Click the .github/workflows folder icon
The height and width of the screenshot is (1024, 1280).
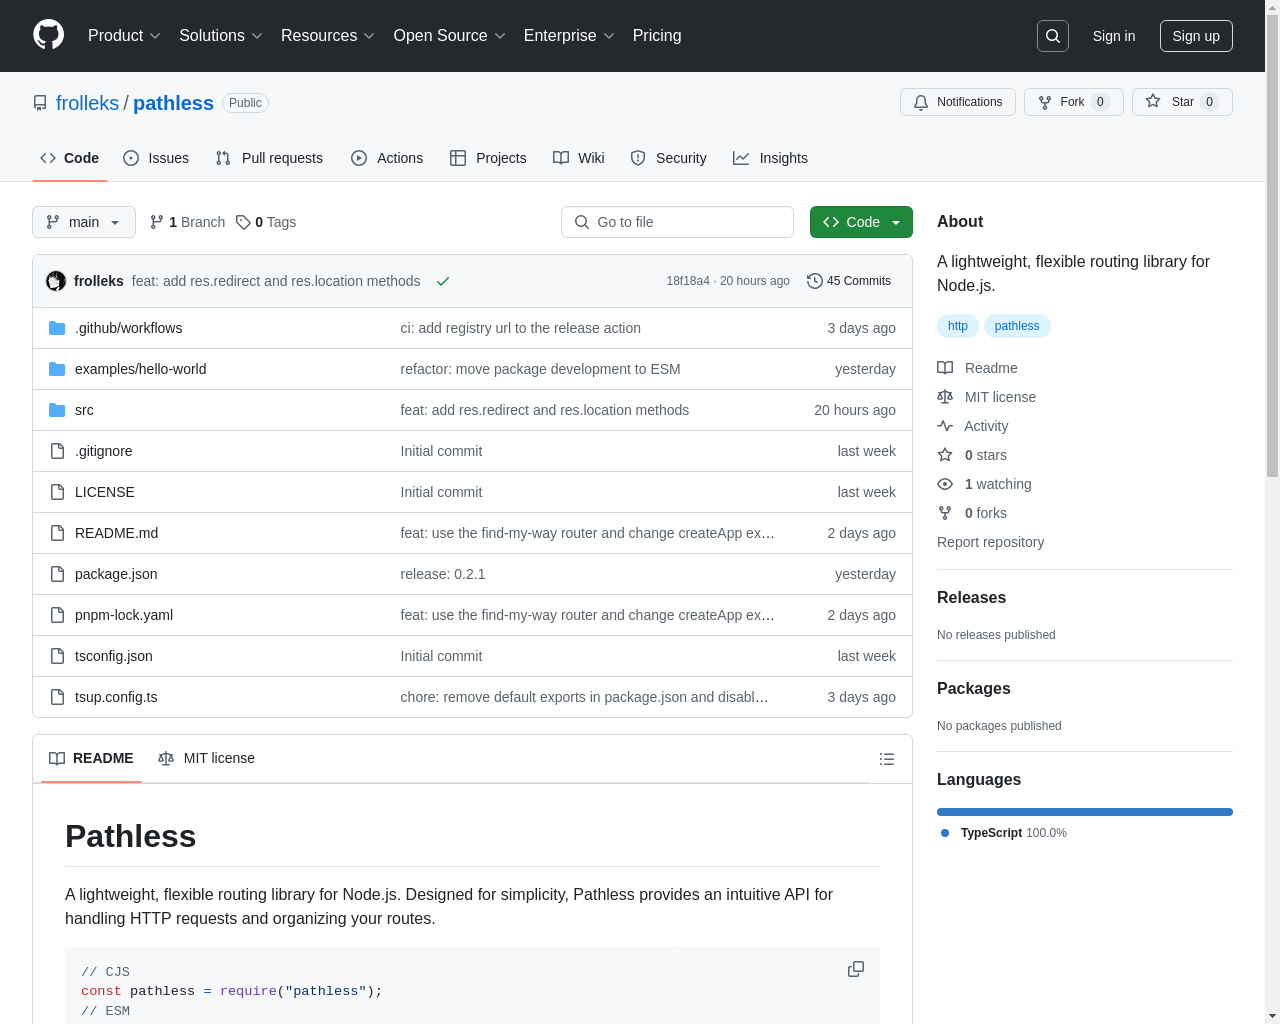tap(57, 328)
